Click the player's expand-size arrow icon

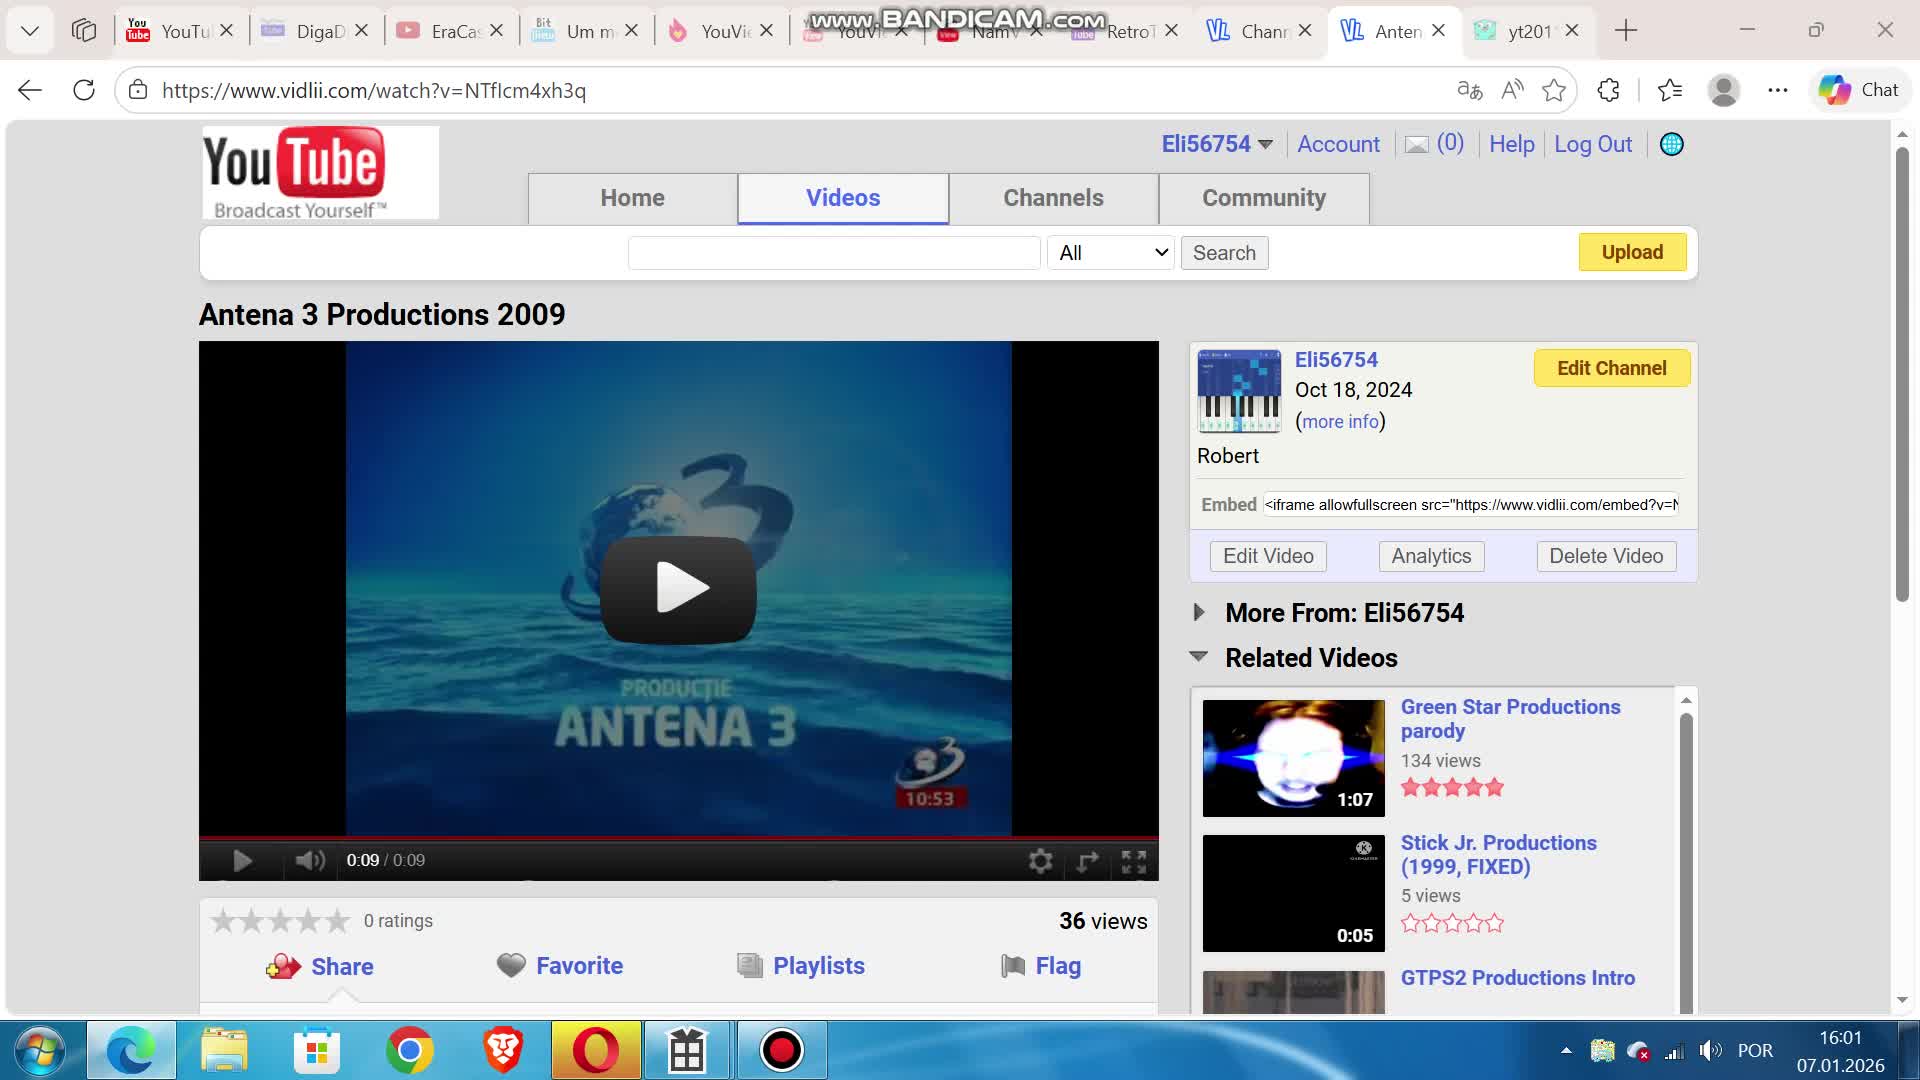[1087, 861]
